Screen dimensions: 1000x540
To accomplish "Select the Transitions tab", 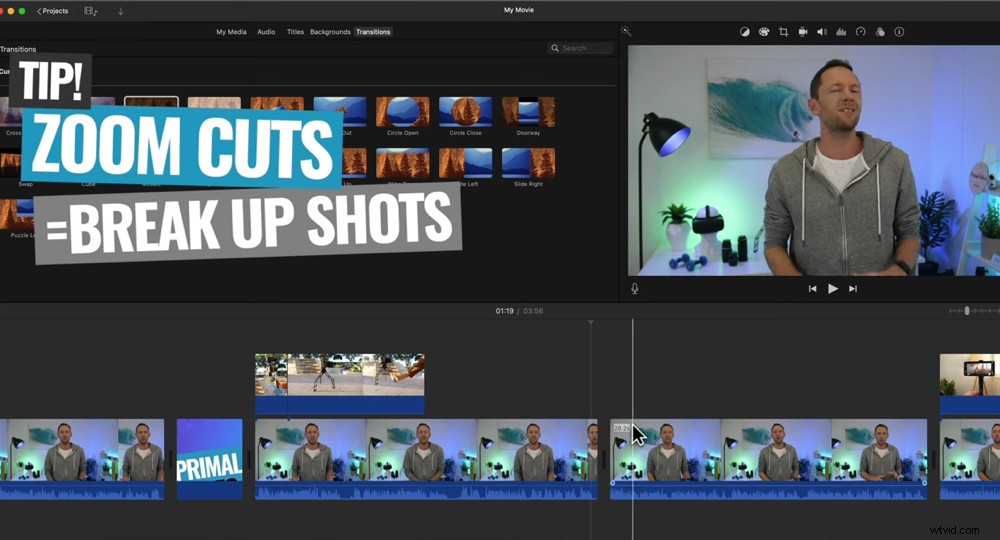I will pos(373,32).
